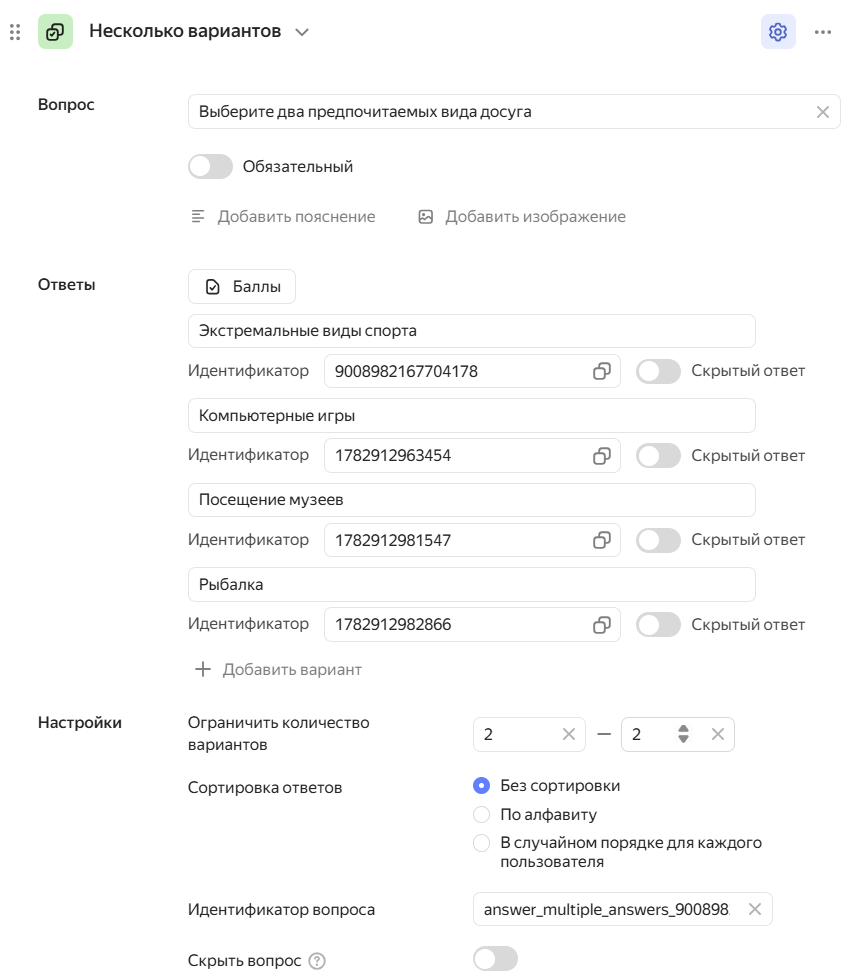Copy identifier 1782912982866
Viewport: 854px width, 974px height.
click(601, 625)
